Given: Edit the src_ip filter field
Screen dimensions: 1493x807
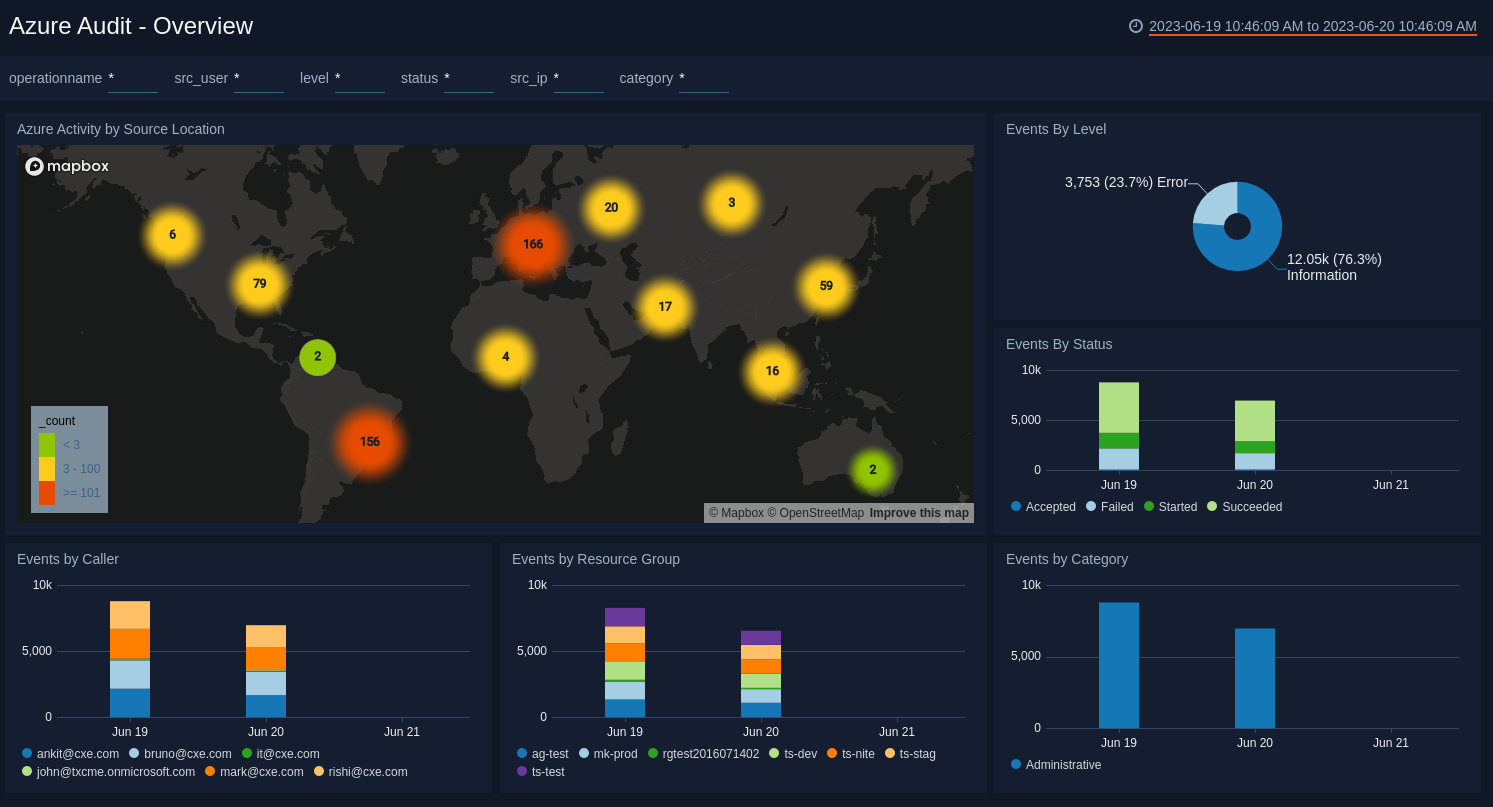Looking at the screenshot, I should pyautogui.click(x=579, y=78).
